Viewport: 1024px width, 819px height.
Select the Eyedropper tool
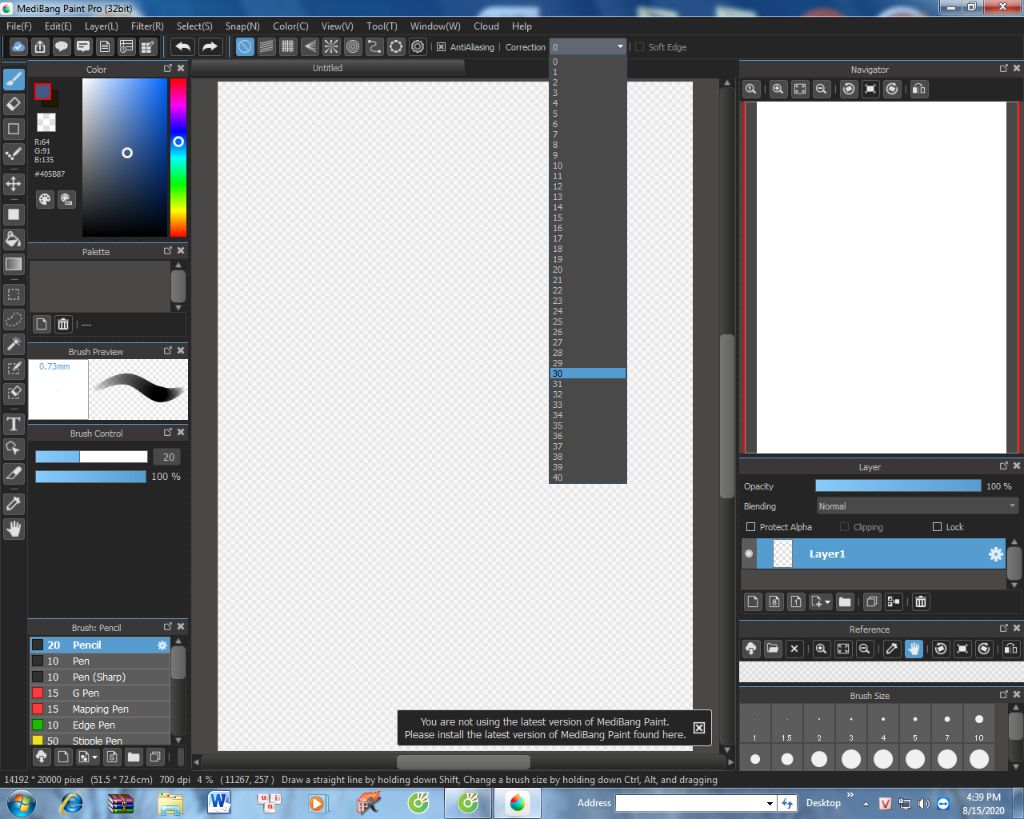tap(14, 504)
